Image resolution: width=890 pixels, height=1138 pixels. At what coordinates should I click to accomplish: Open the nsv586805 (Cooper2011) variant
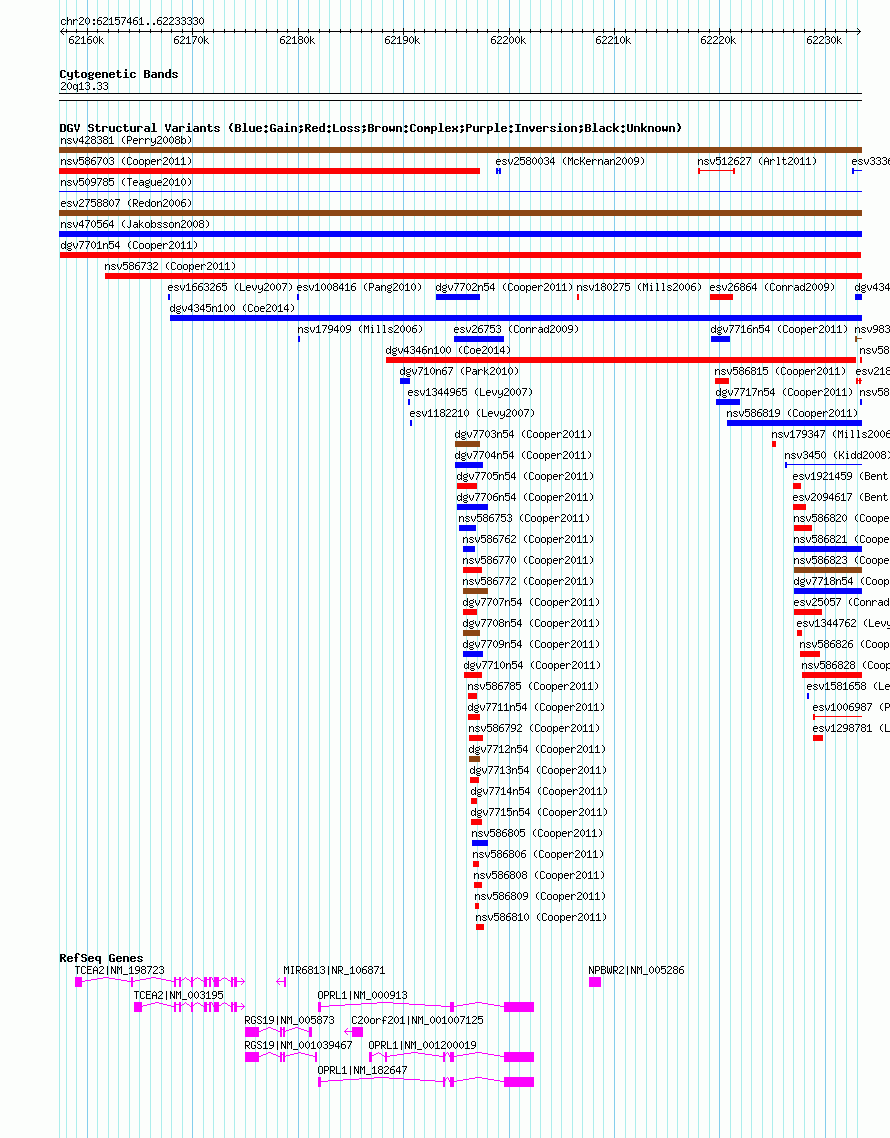point(538,835)
